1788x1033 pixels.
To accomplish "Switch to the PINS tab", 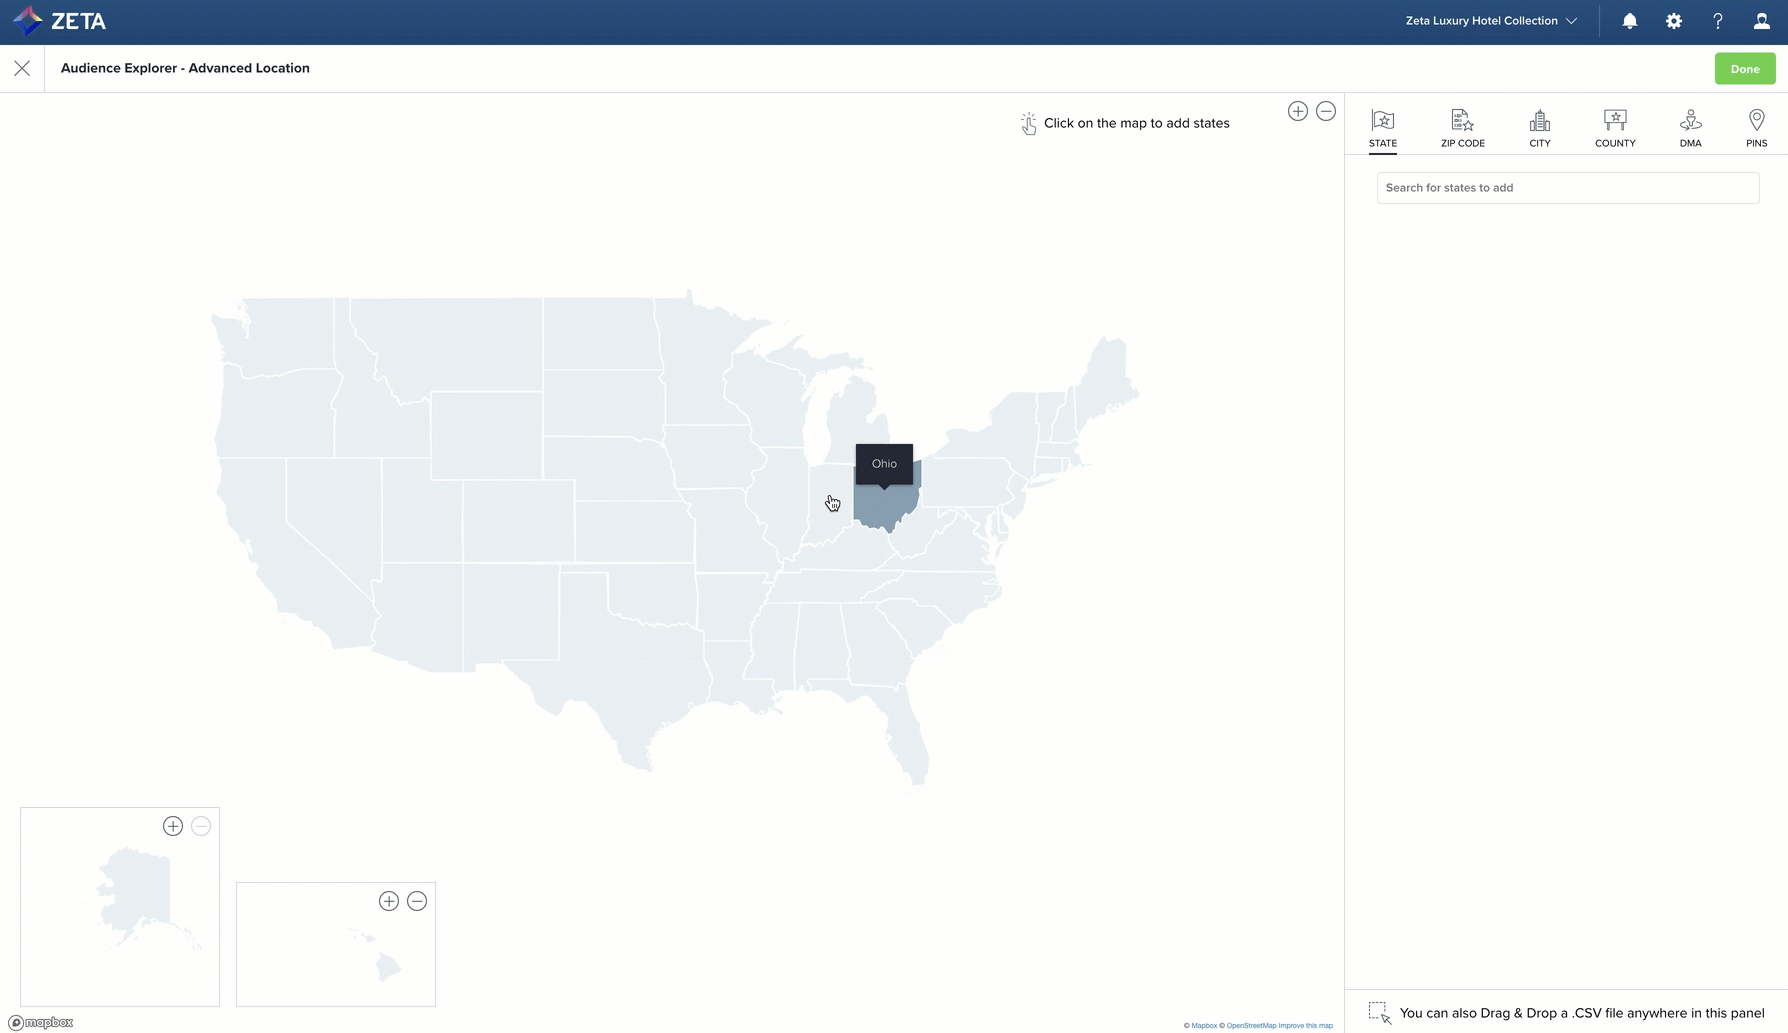I will pos(1756,128).
